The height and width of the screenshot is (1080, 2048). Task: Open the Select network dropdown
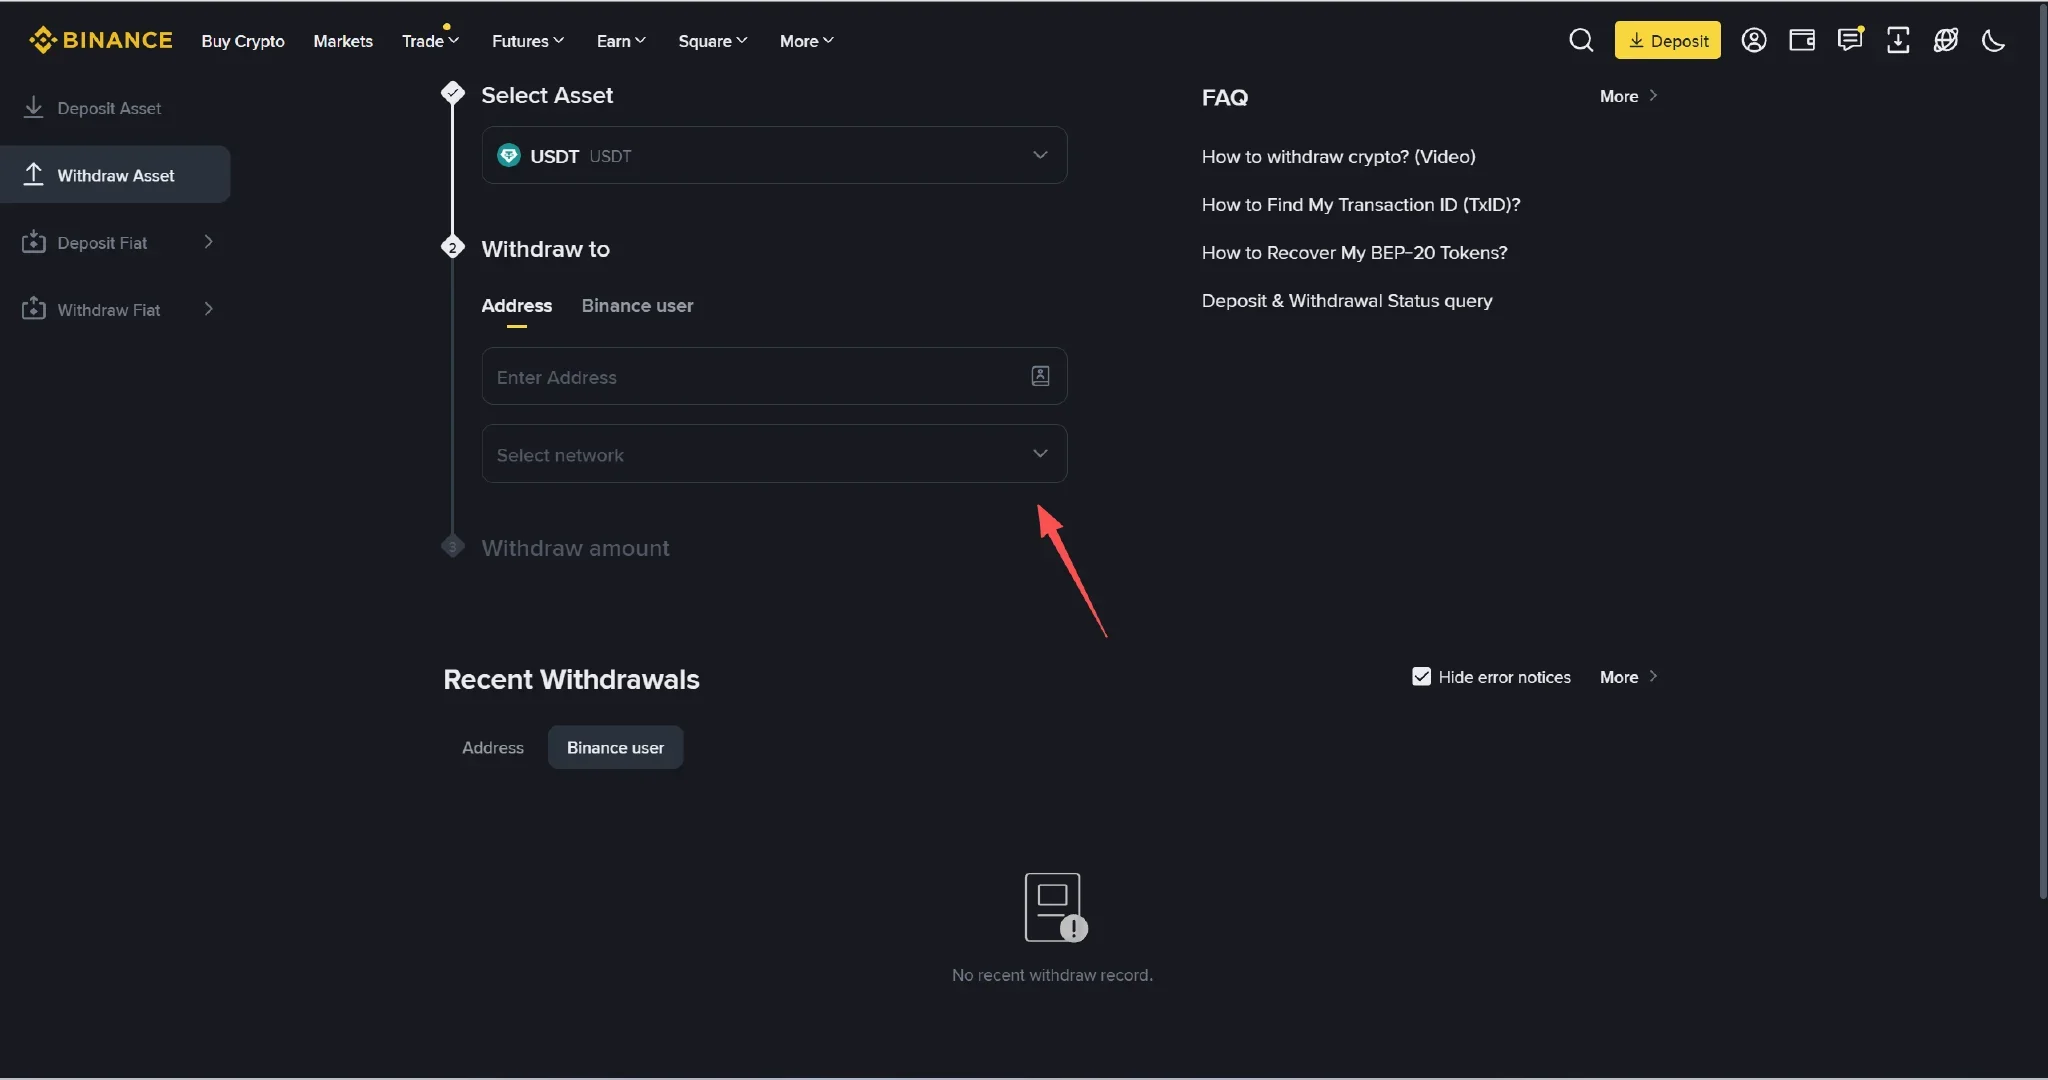tap(774, 454)
